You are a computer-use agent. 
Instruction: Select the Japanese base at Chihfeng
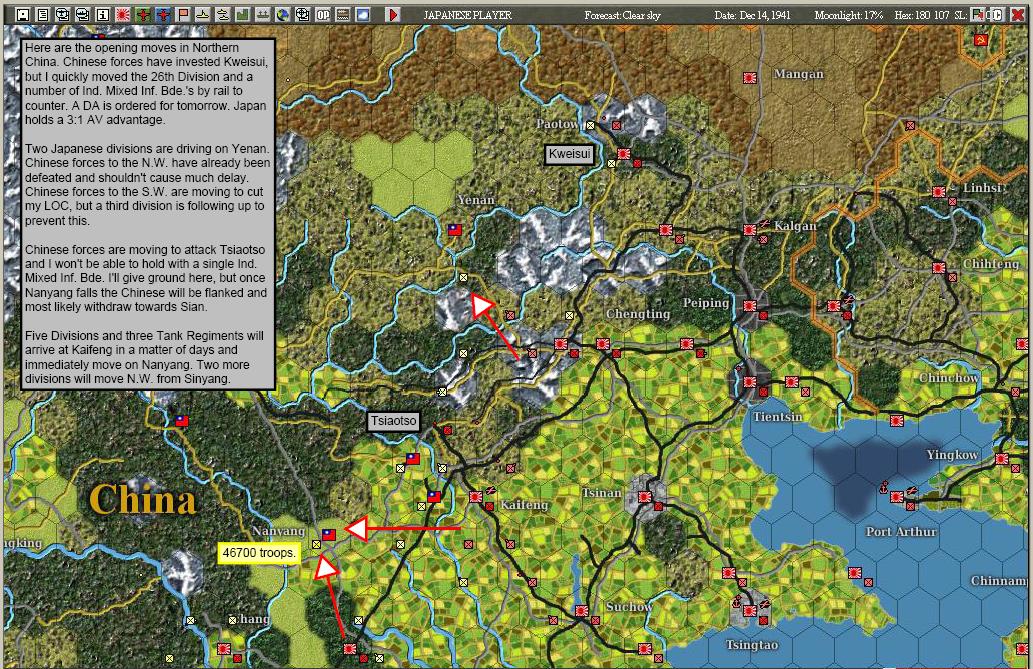pos(939,268)
